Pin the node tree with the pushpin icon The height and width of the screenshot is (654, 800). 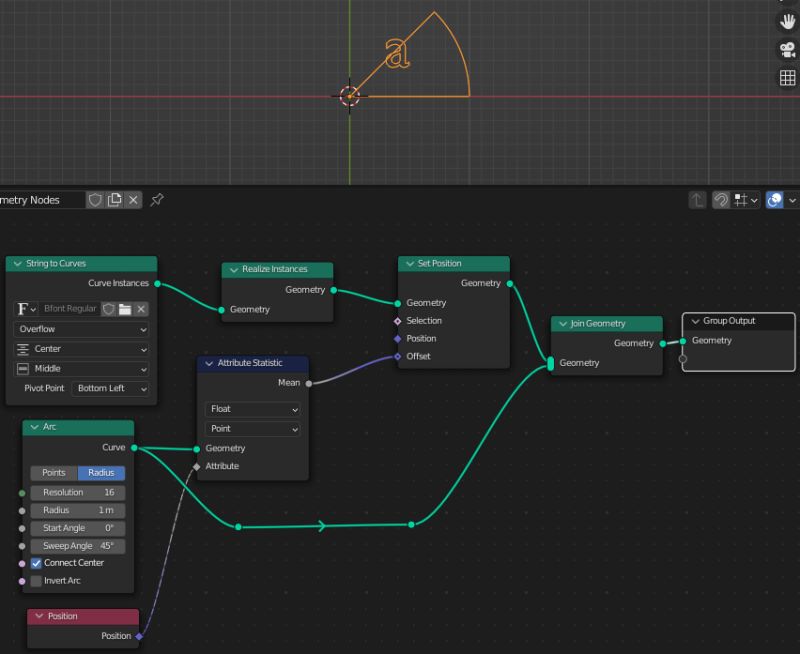click(156, 200)
